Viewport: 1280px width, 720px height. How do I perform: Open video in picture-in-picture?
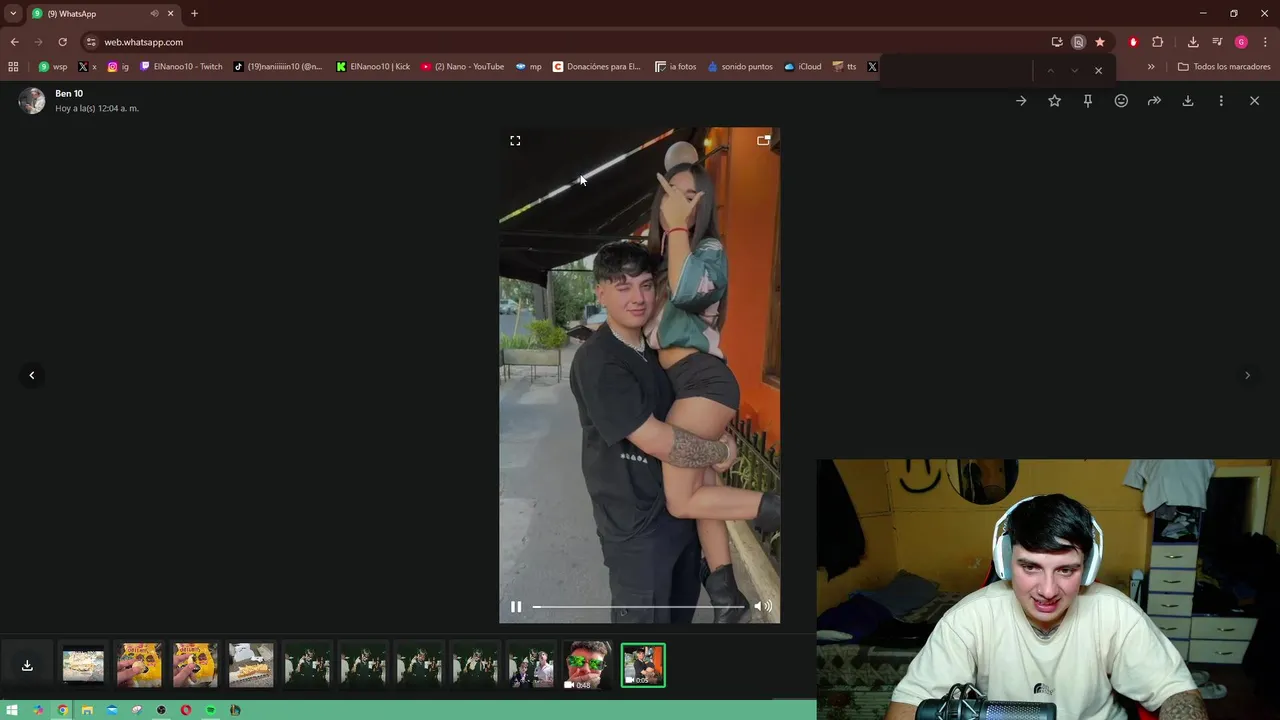coord(764,141)
